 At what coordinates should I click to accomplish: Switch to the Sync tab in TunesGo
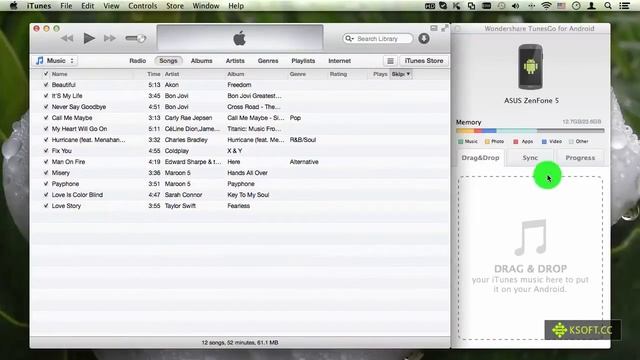[530, 158]
